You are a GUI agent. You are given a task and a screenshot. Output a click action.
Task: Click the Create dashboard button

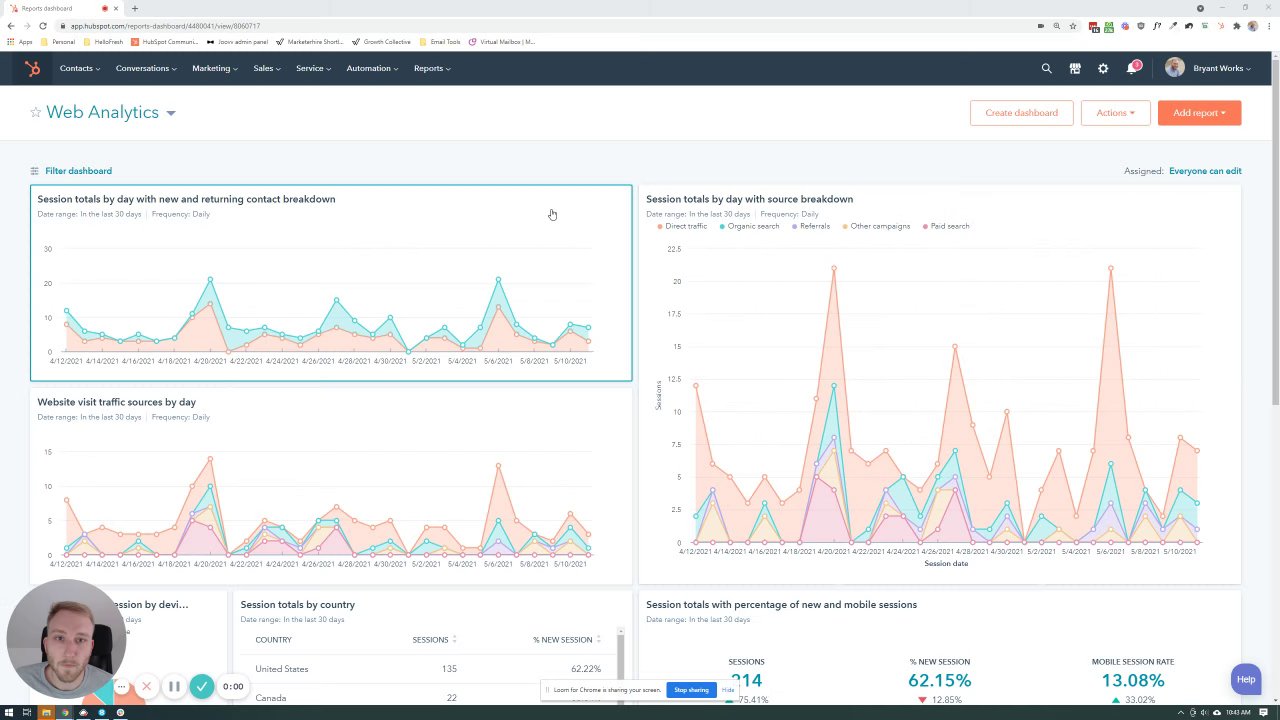[x=1021, y=113]
